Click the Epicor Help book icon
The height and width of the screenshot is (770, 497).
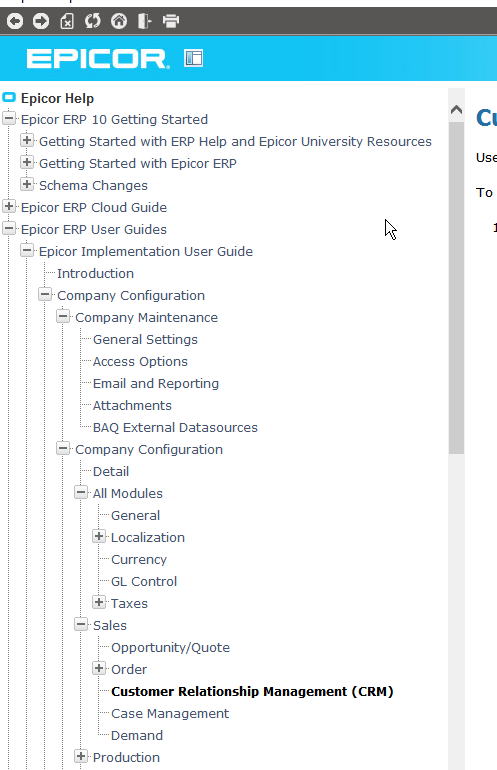9,97
